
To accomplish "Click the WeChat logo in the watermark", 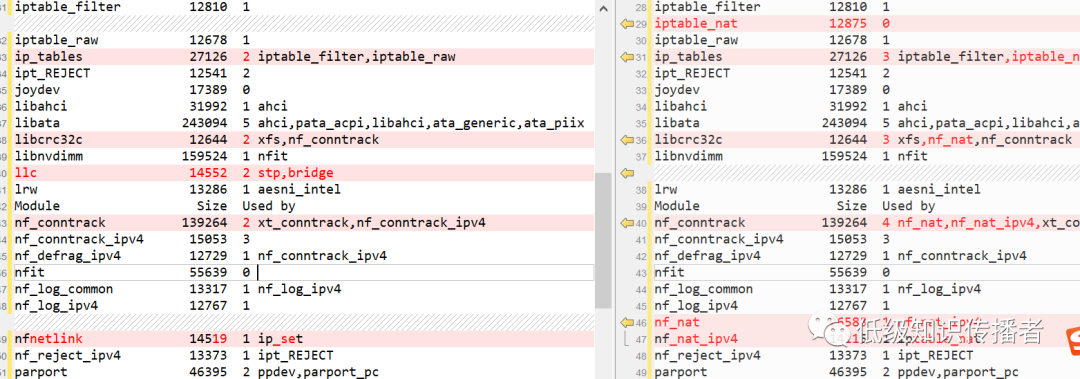I will point(829,331).
